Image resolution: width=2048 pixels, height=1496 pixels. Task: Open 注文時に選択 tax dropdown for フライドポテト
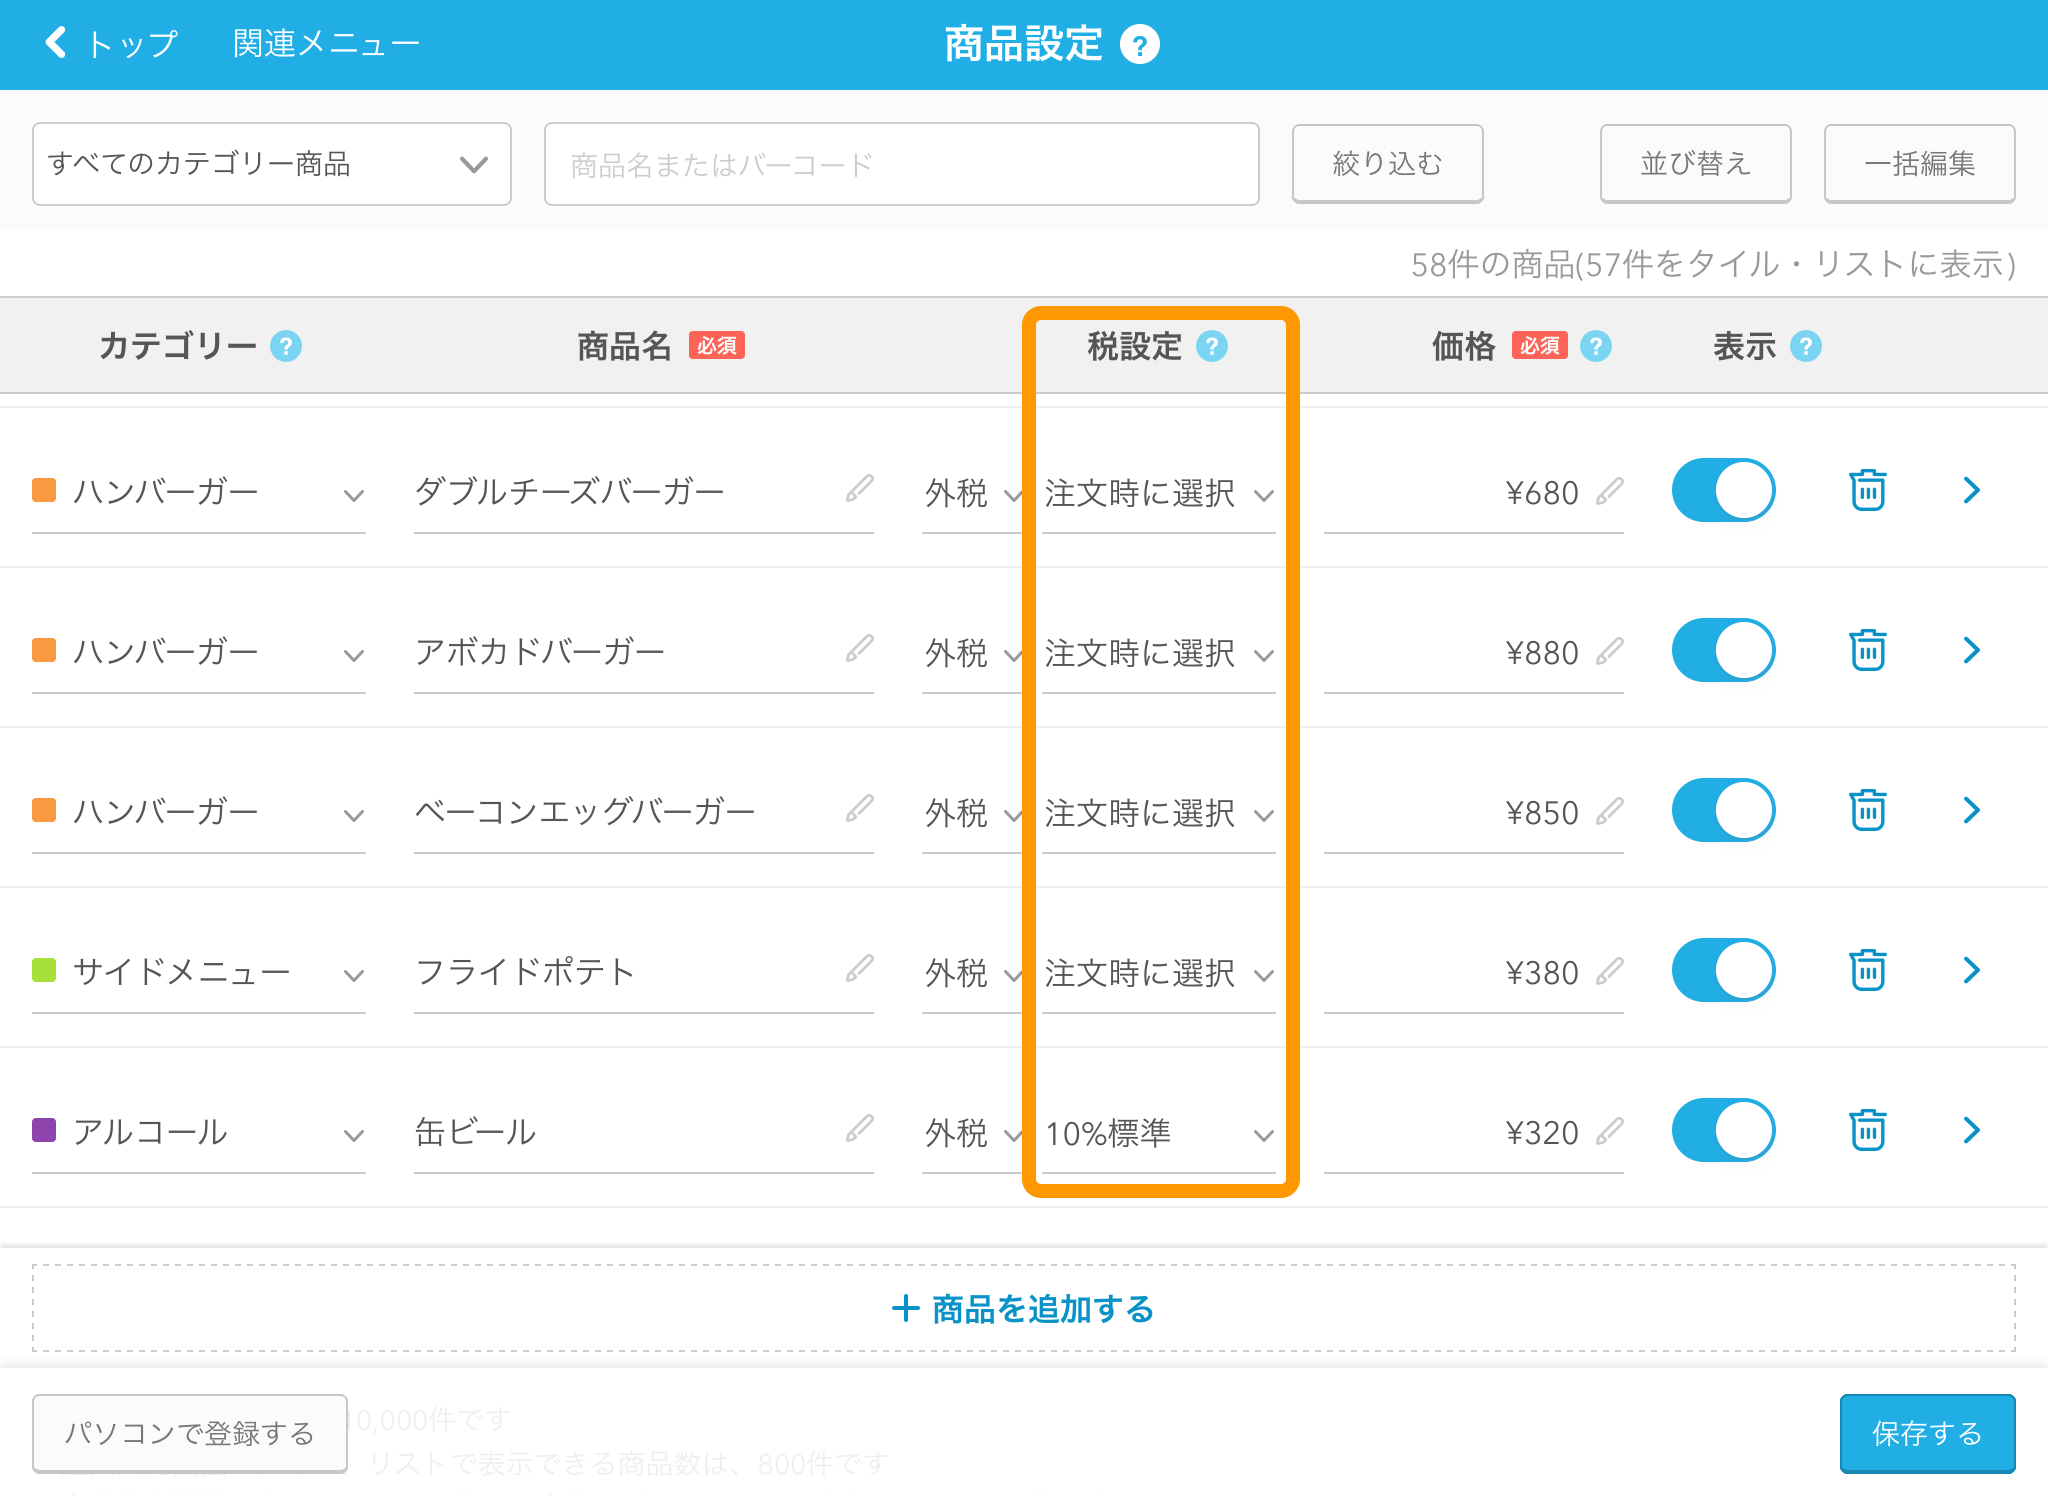(x=1159, y=973)
